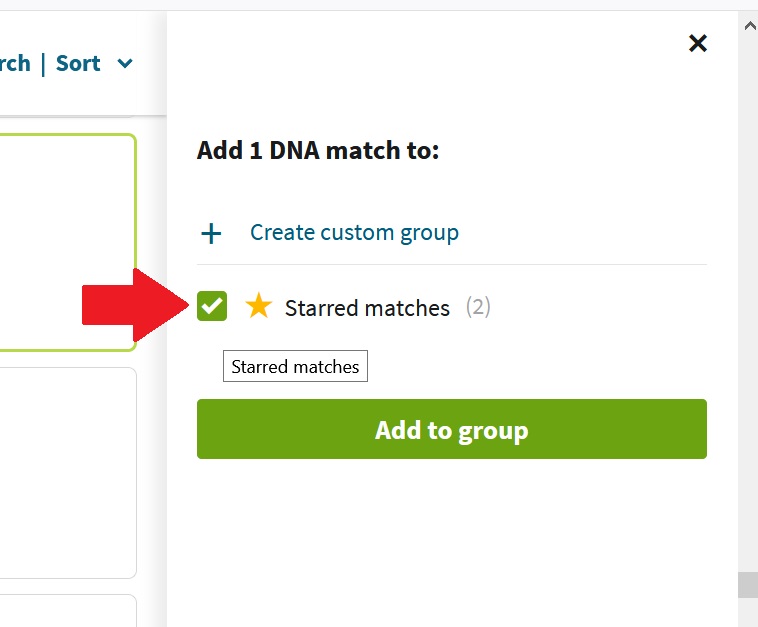Click the yellow star icon

click(x=259, y=306)
